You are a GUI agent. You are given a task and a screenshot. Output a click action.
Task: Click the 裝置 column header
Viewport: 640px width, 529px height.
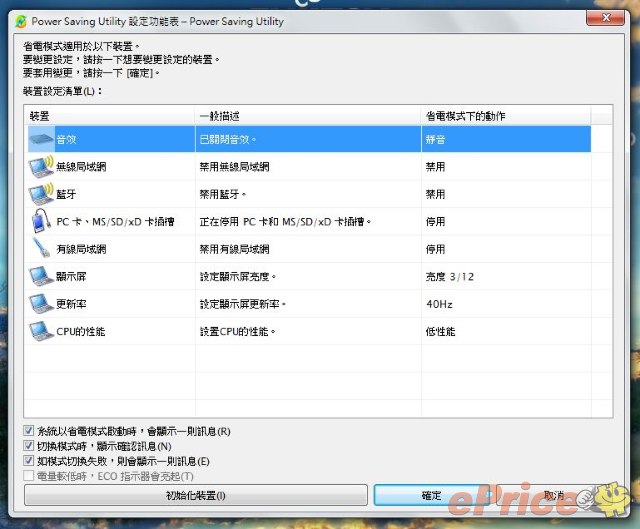coord(109,116)
